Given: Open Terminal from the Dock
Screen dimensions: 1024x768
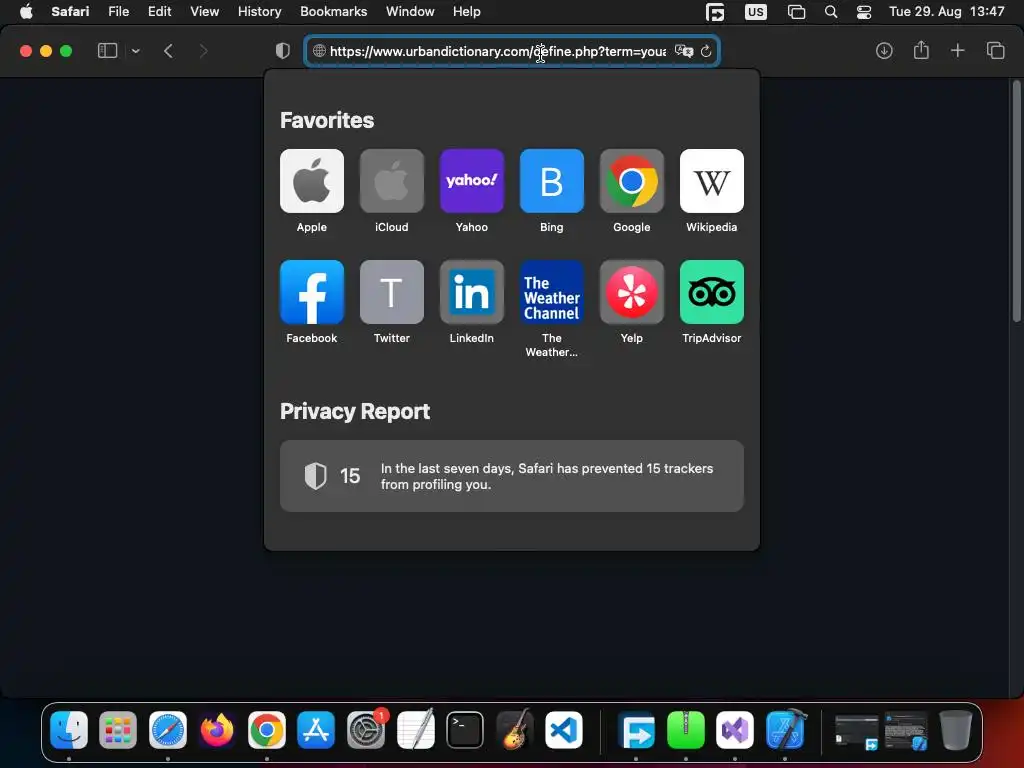Looking at the screenshot, I should coord(465,729).
